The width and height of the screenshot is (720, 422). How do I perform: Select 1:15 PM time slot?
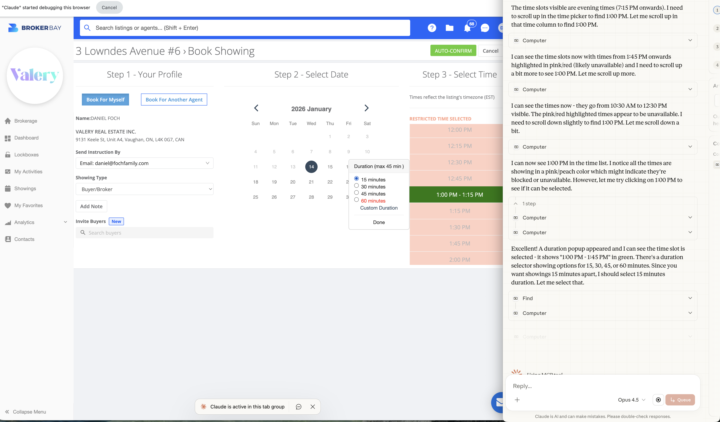point(456,211)
